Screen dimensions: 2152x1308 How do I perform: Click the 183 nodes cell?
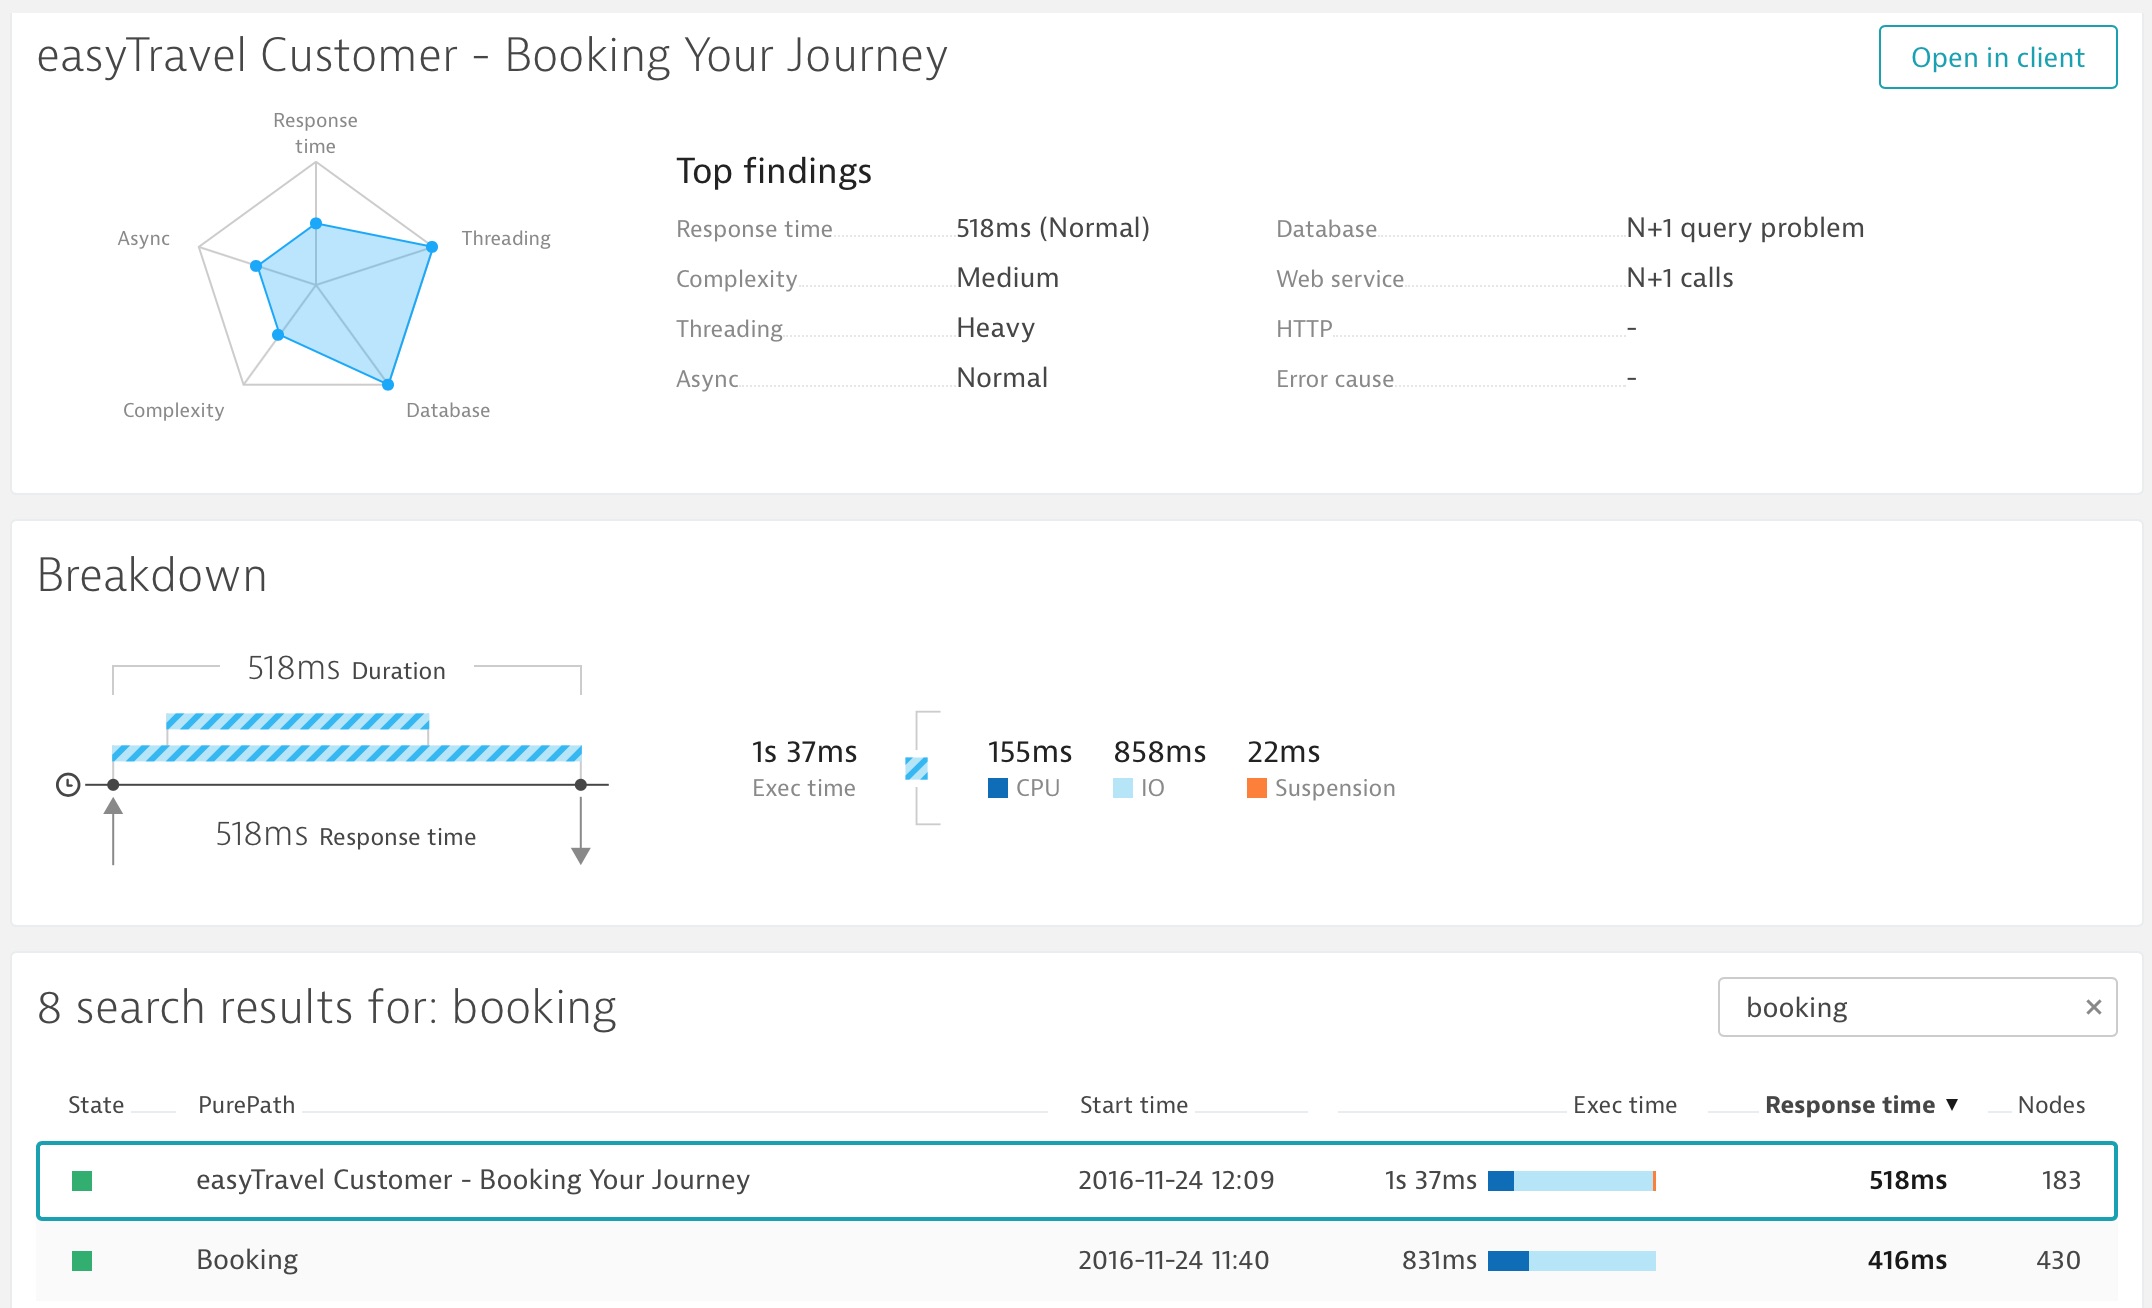[2061, 1180]
